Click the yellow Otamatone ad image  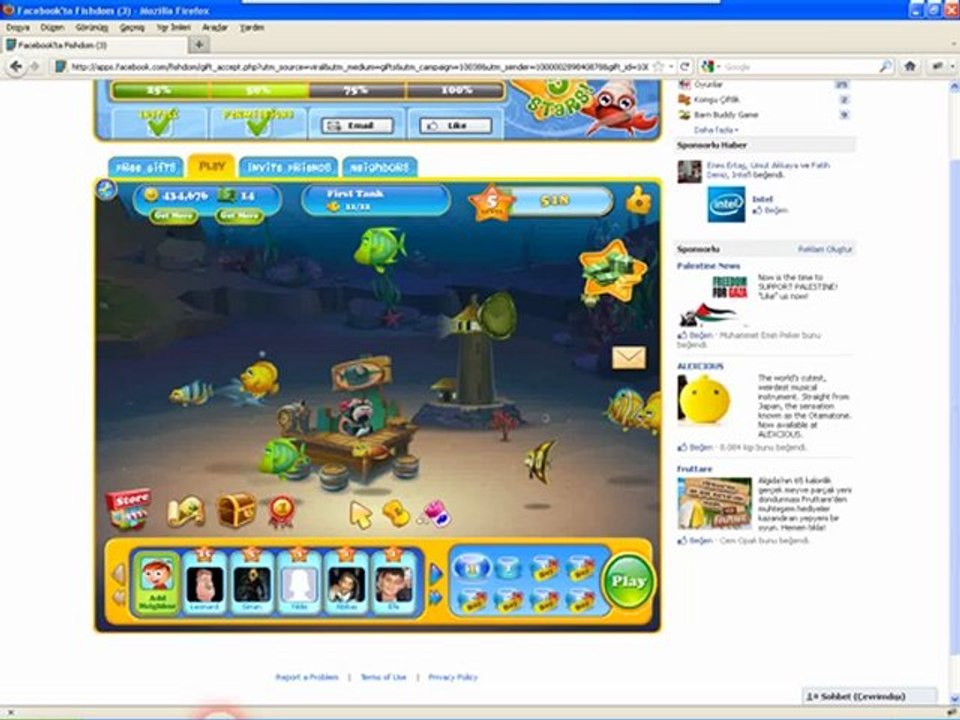coord(704,400)
